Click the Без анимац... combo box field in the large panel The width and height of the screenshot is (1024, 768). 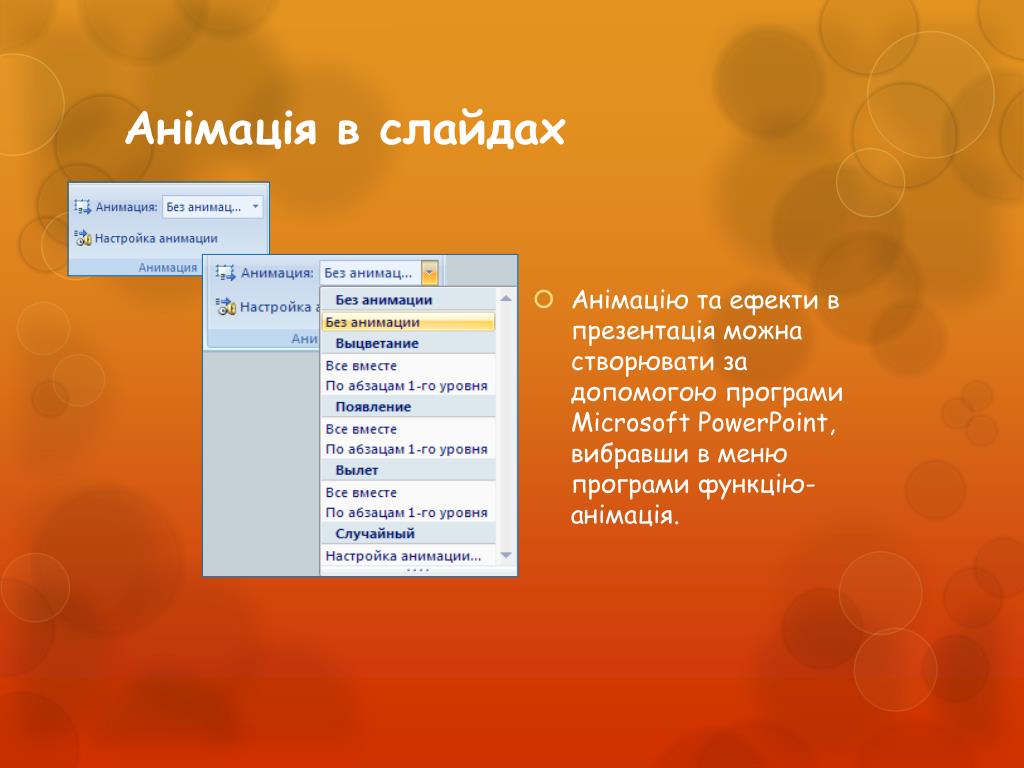point(370,273)
